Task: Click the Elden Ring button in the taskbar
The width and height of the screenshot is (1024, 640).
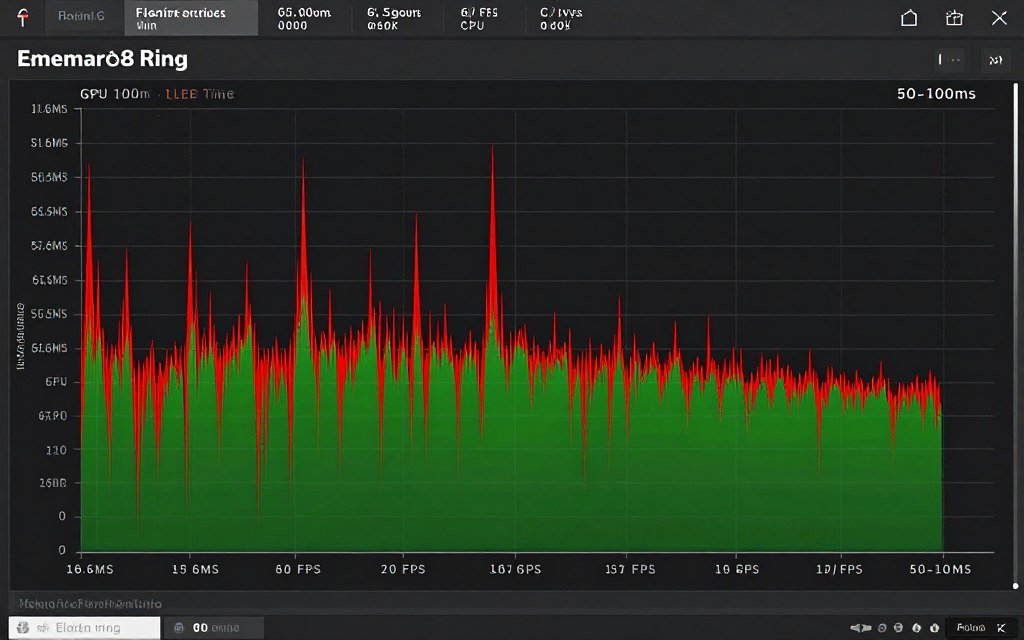Action: (85, 627)
